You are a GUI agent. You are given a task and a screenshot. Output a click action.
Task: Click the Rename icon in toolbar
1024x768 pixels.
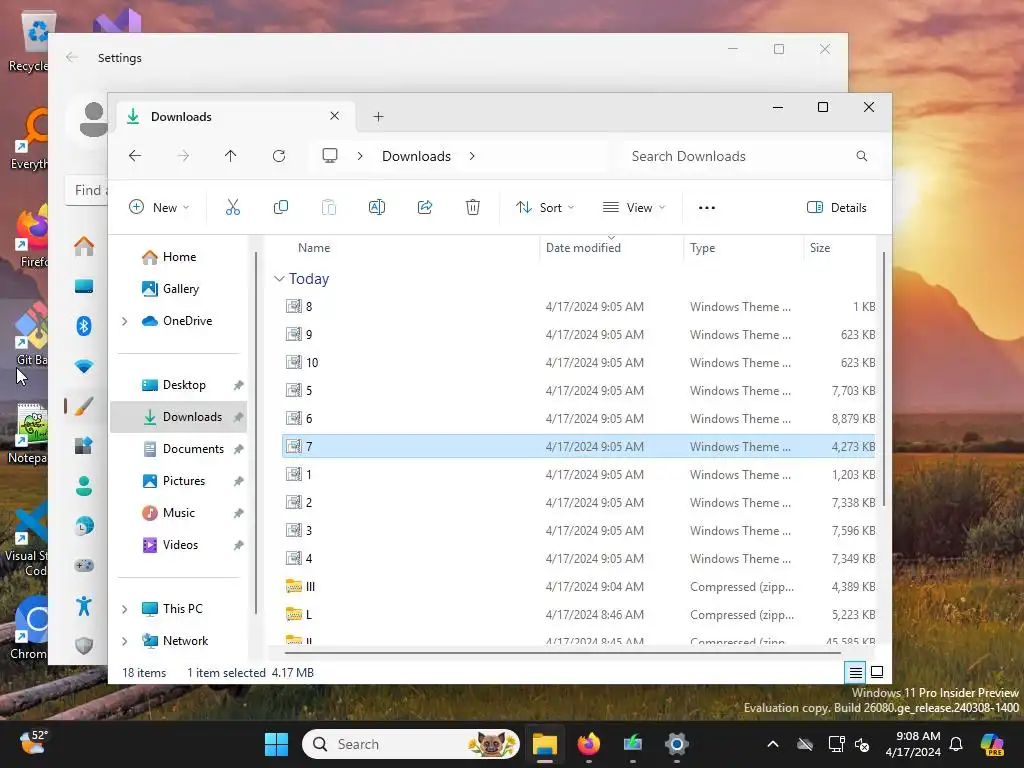pyautogui.click(x=377, y=208)
